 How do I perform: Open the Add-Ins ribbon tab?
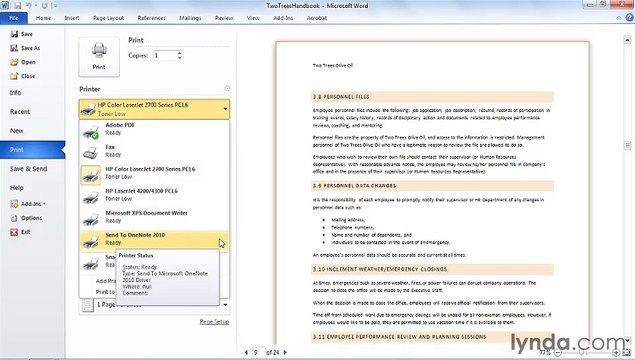coord(283,18)
